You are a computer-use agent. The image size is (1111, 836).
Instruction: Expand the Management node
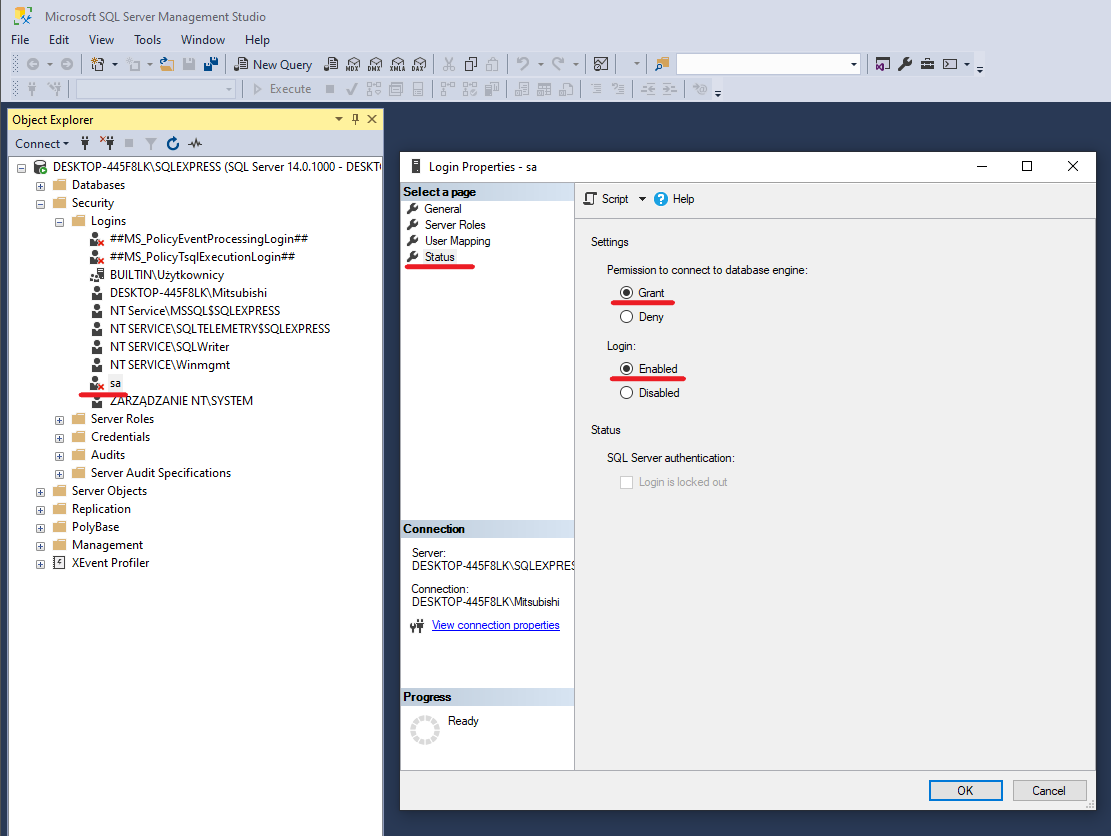[x=40, y=546]
